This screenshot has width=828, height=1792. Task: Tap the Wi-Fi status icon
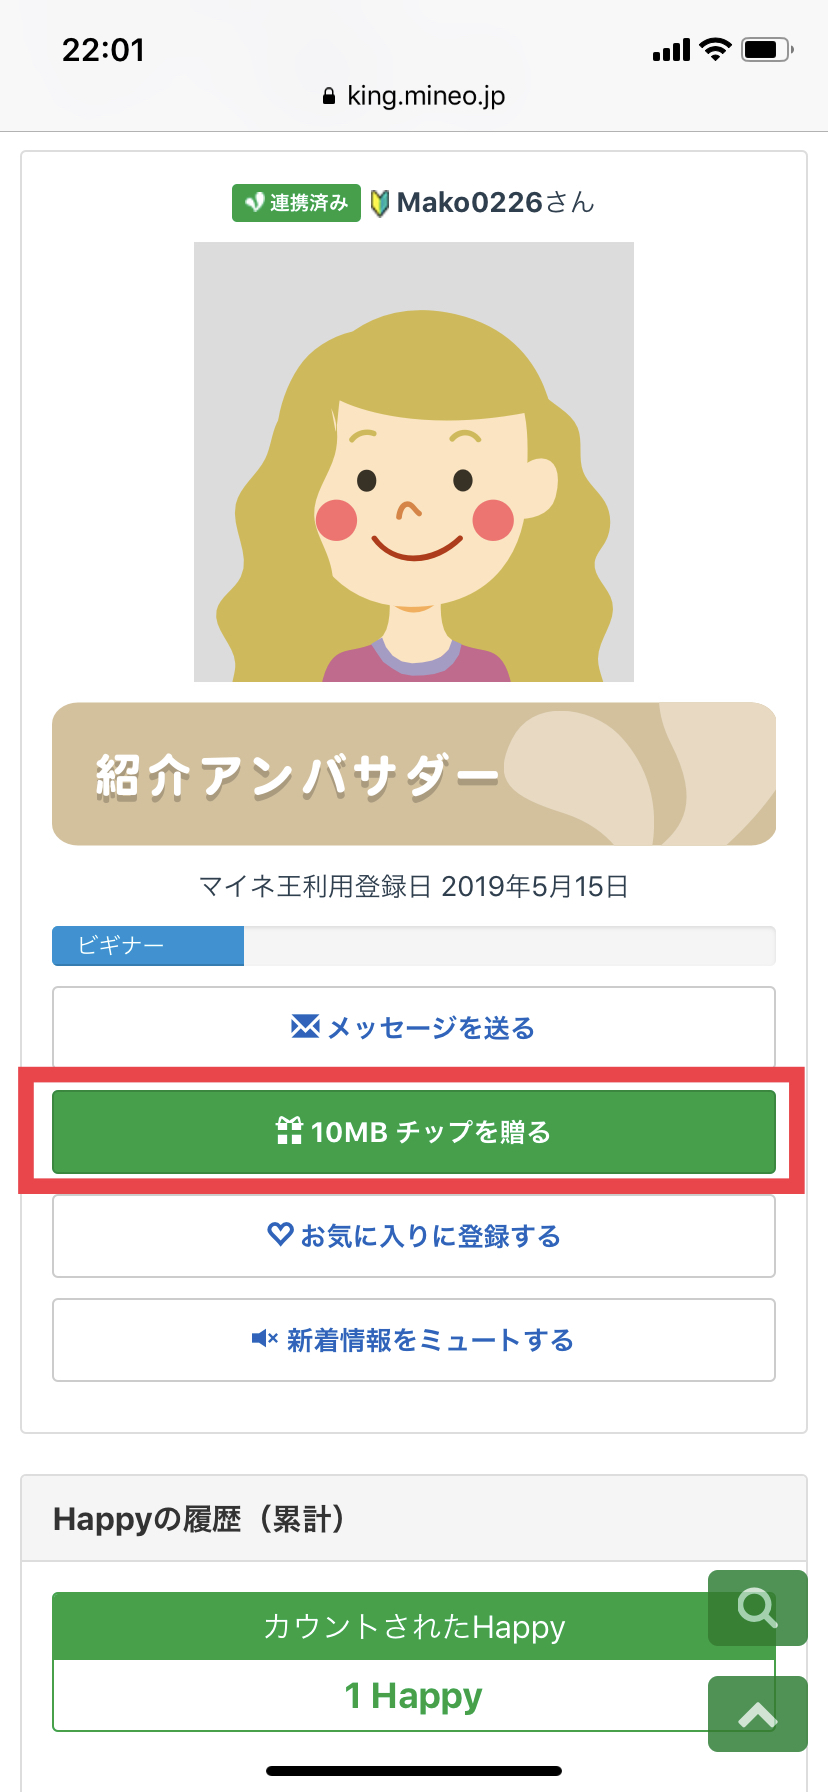pyautogui.click(x=715, y=49)
